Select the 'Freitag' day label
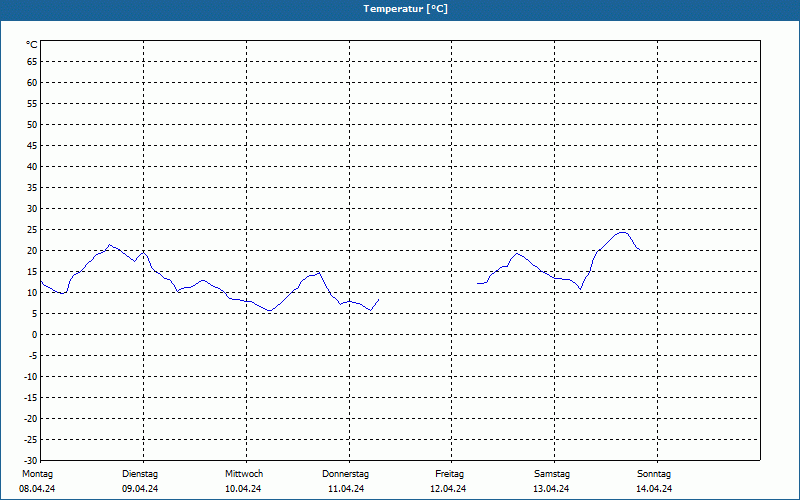Viewport: 800px width, 500px height. point(449,474)
